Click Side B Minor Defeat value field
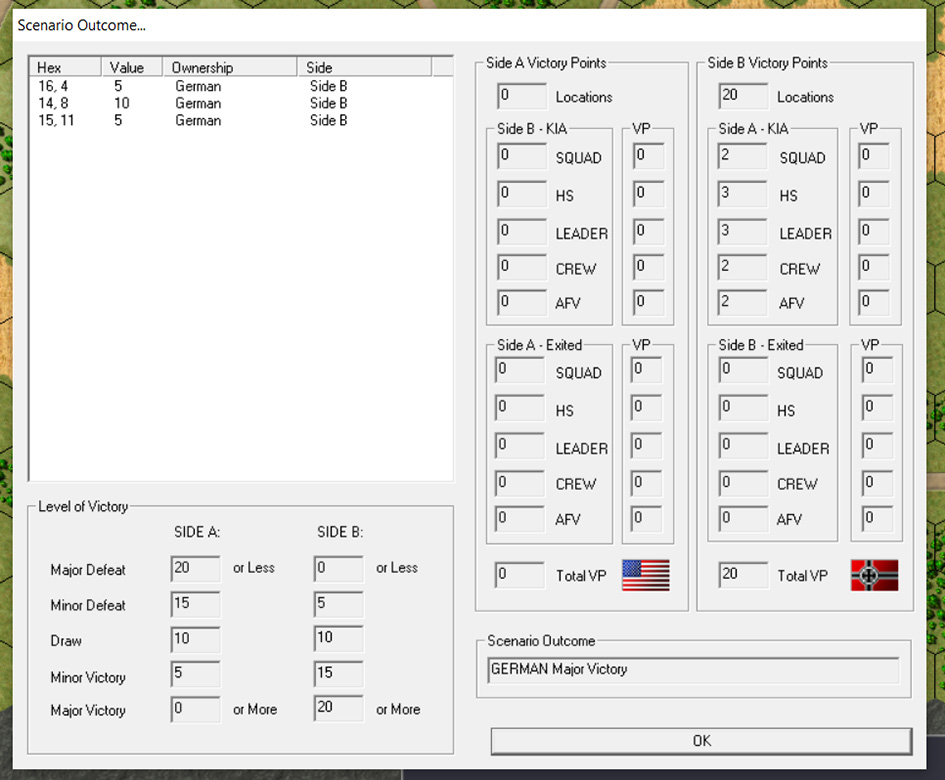 (339, 604)
